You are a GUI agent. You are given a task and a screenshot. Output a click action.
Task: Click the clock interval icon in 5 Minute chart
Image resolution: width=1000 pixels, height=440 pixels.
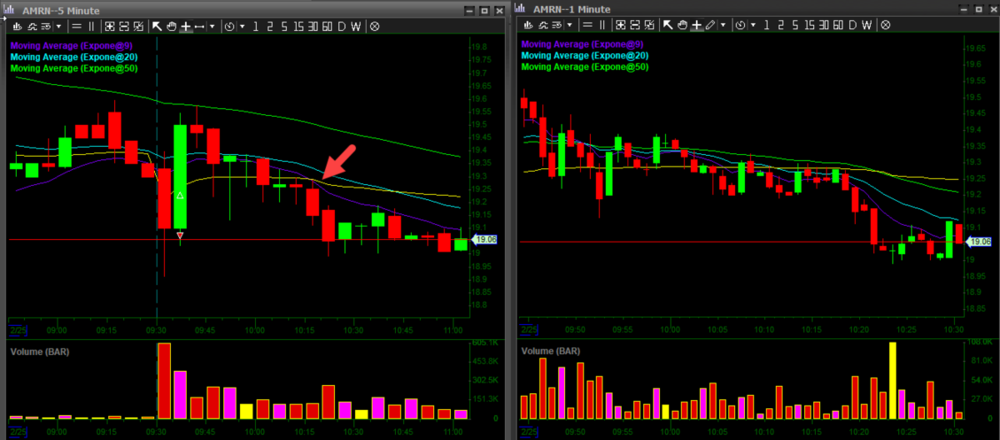(x=228, y=26)
